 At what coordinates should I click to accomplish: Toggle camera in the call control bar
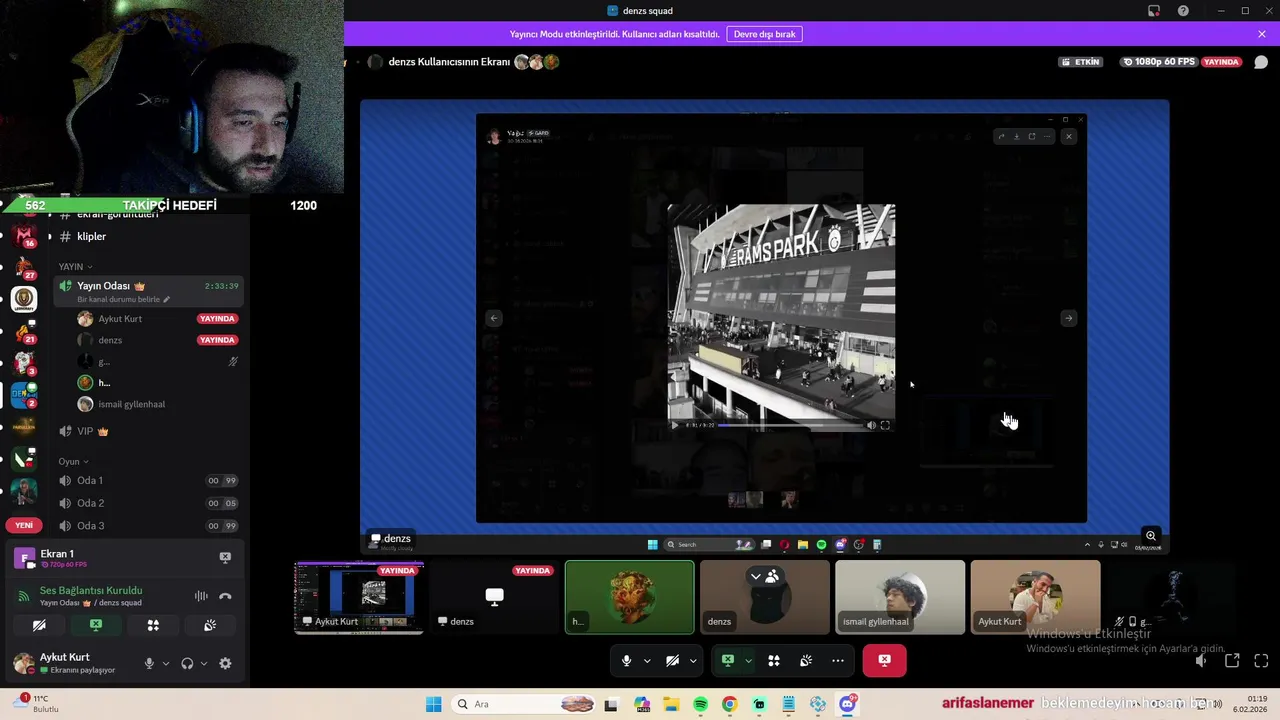[672, 661]
